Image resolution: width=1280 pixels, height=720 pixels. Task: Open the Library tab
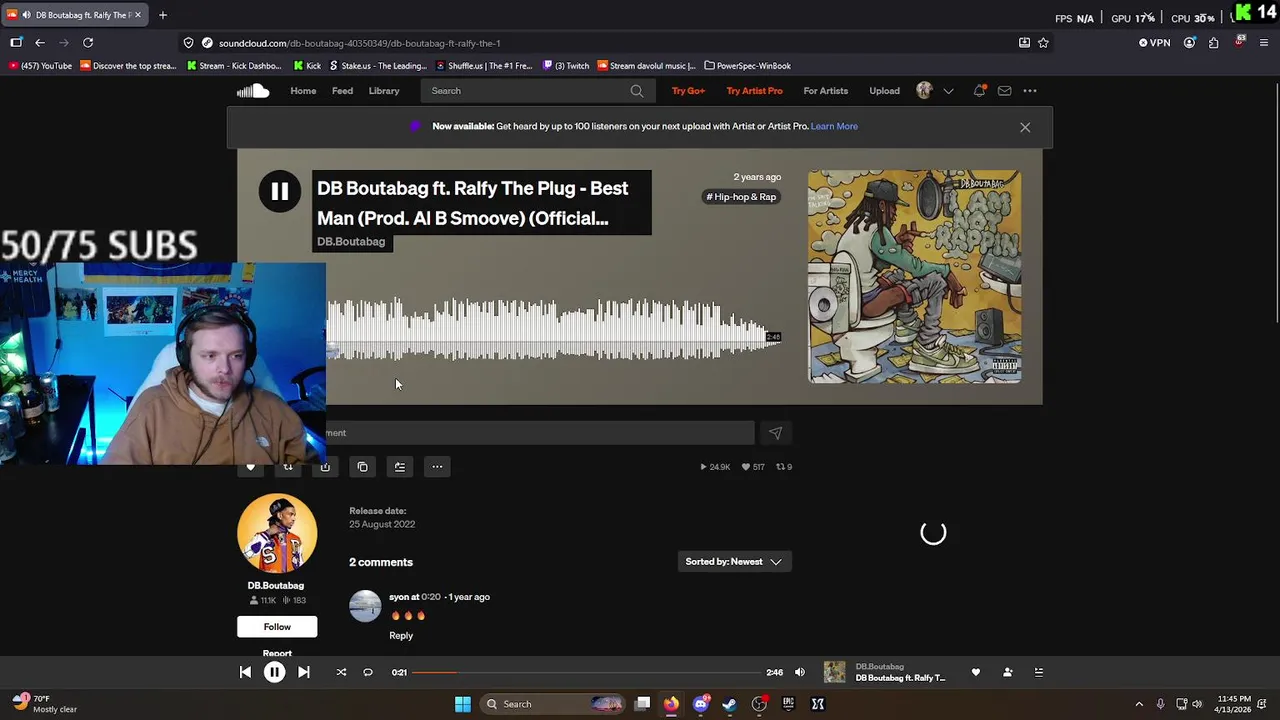click(x=384, y=91)
